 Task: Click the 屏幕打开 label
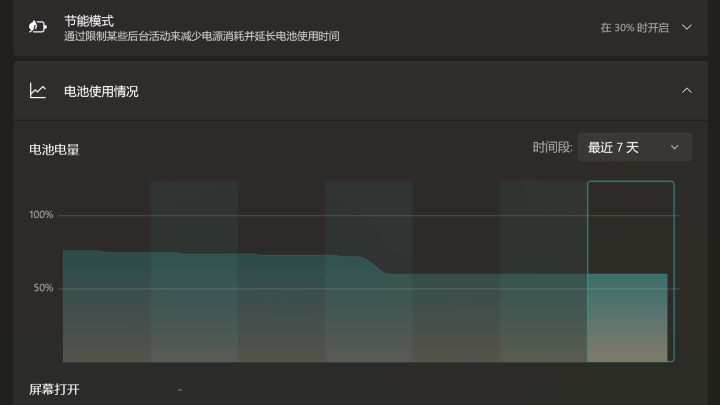click(54, 389)
